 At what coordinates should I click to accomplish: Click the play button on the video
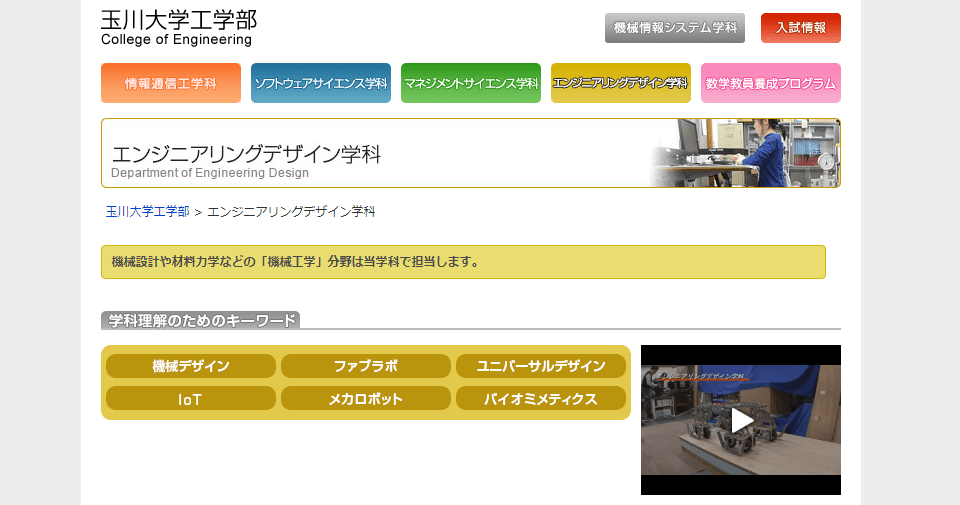click(741, 420)
